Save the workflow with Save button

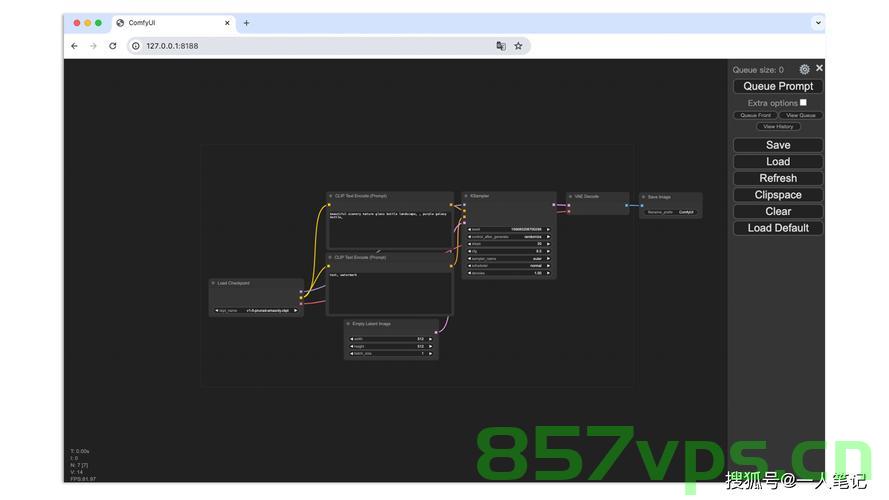click(x=778, y=145)
